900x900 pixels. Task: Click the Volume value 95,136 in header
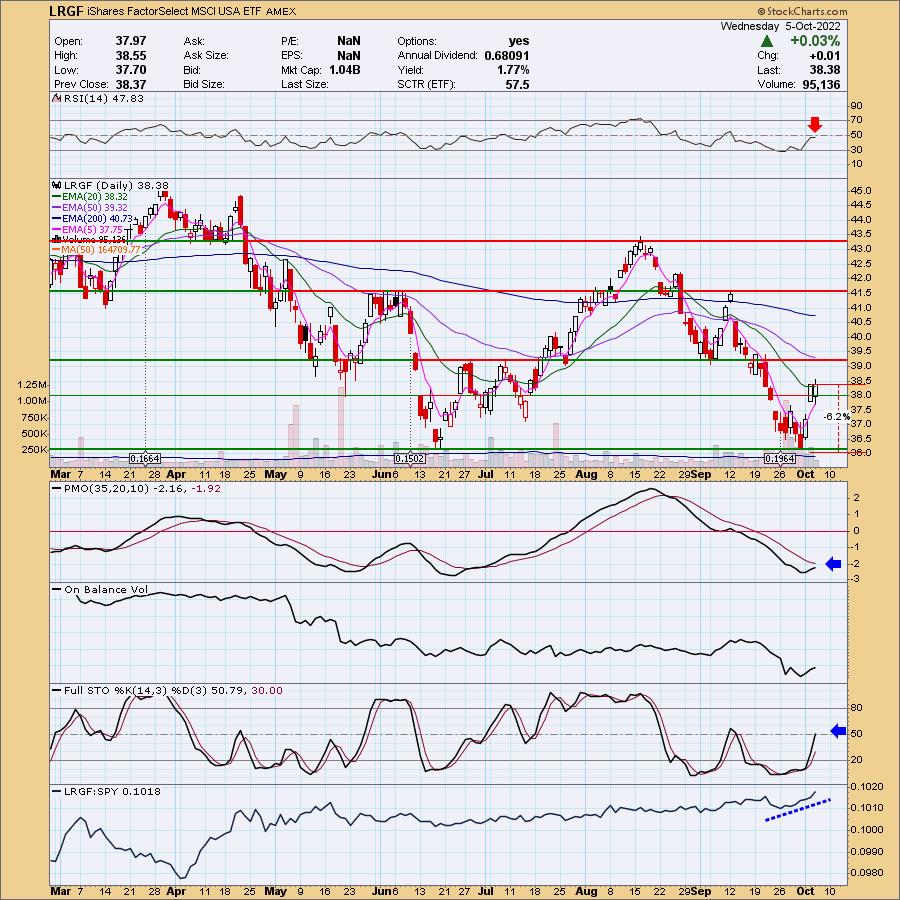(x=821, y=84)
